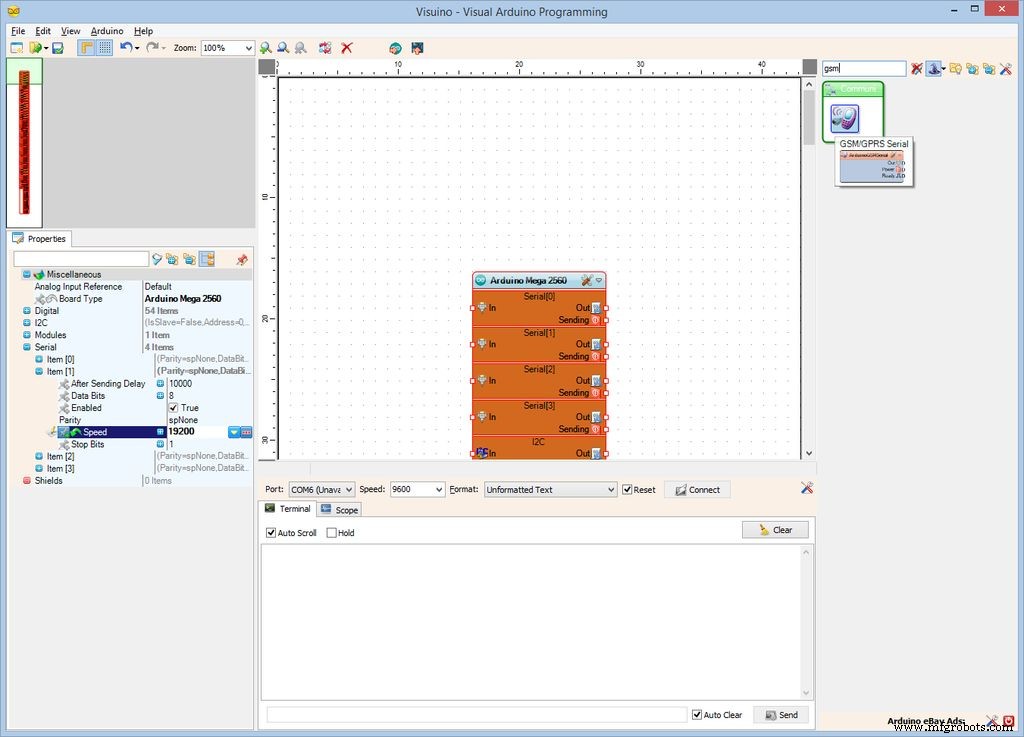Image resolution: width=1024 pixels, height=737 pixels.
Task: Open the Arduino menu
Action: (107, 31)
